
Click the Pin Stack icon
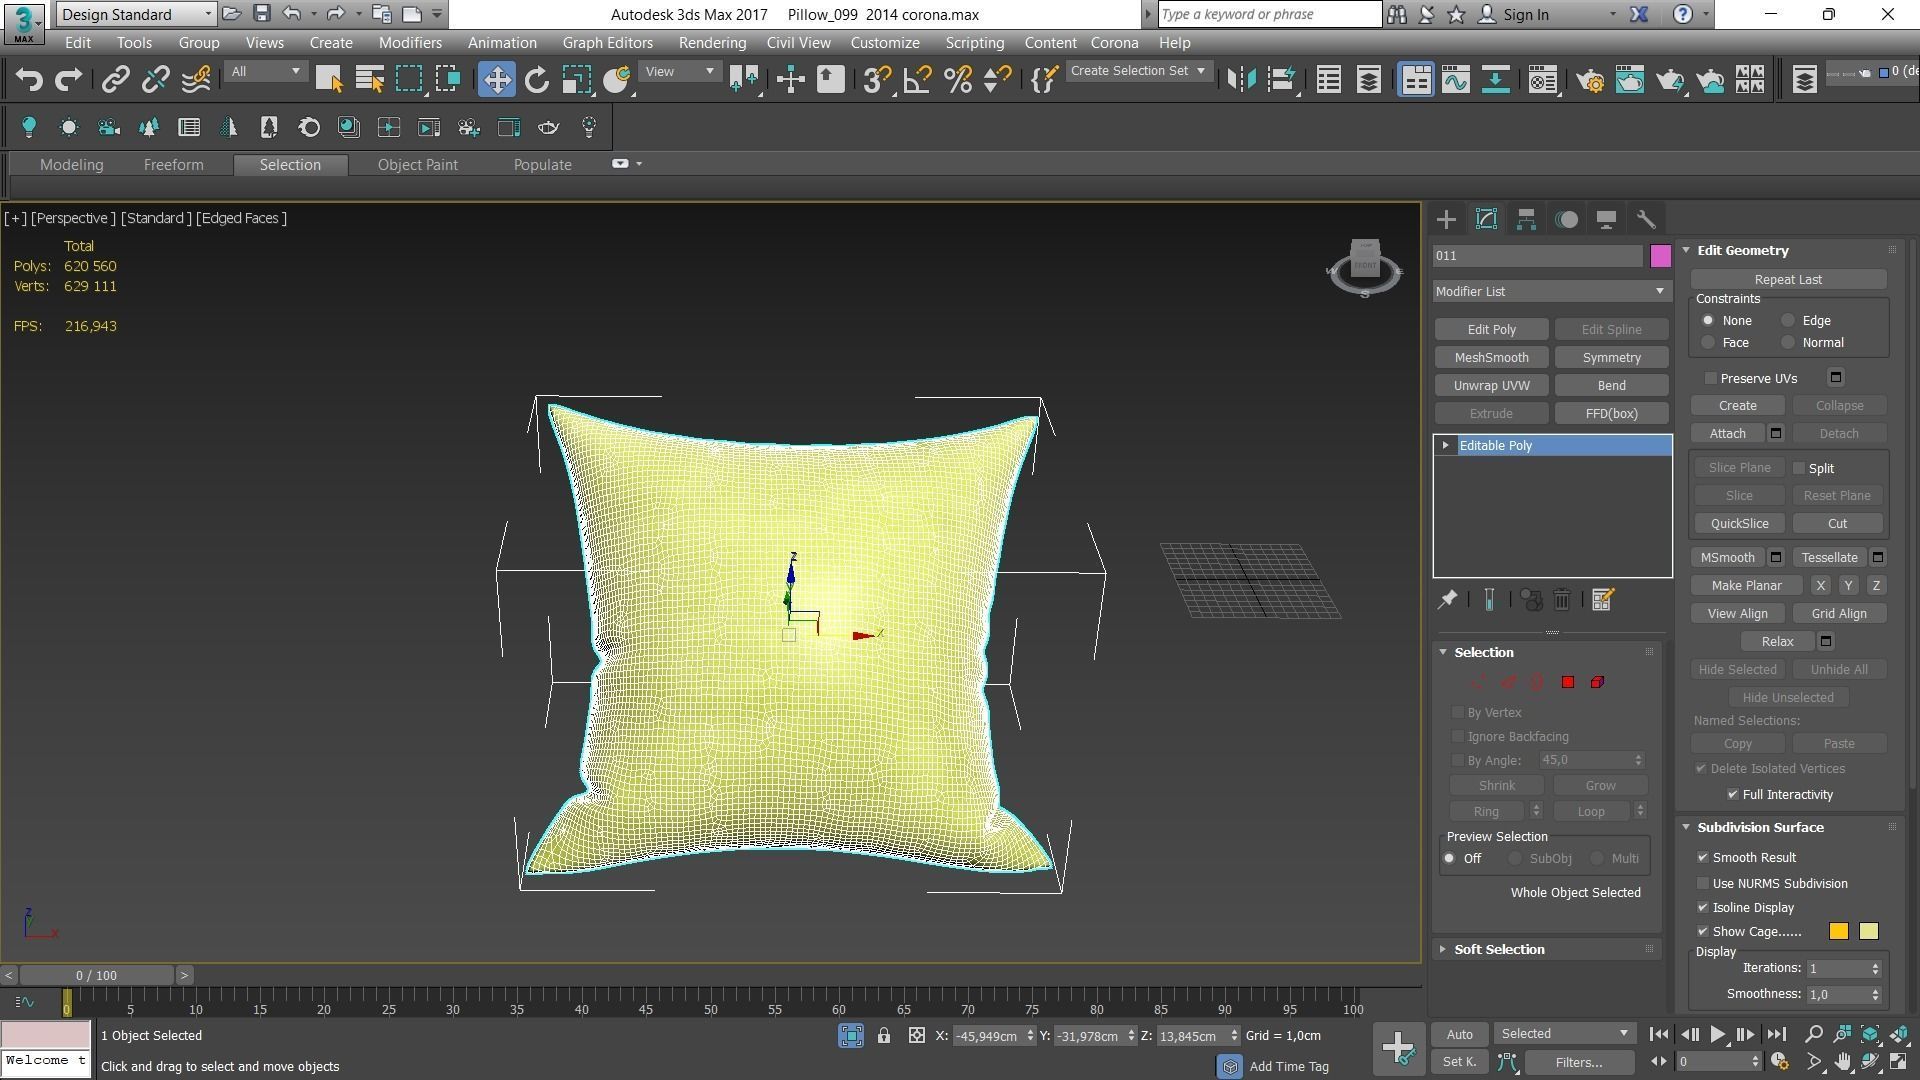(x=1447, y=600)
